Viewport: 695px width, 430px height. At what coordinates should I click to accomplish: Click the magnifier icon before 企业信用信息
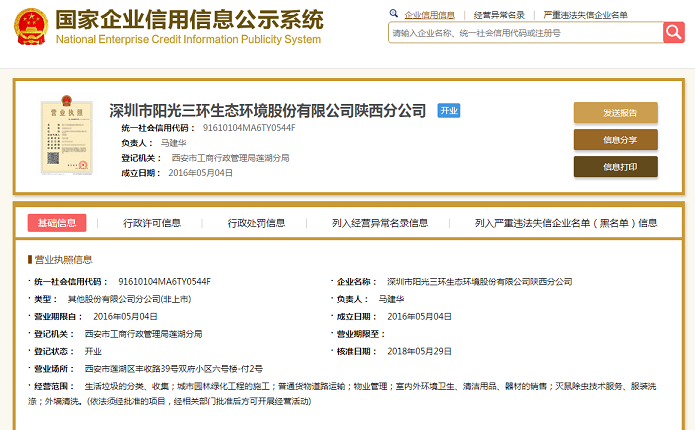pyautogui.click(x=393, y=15)
